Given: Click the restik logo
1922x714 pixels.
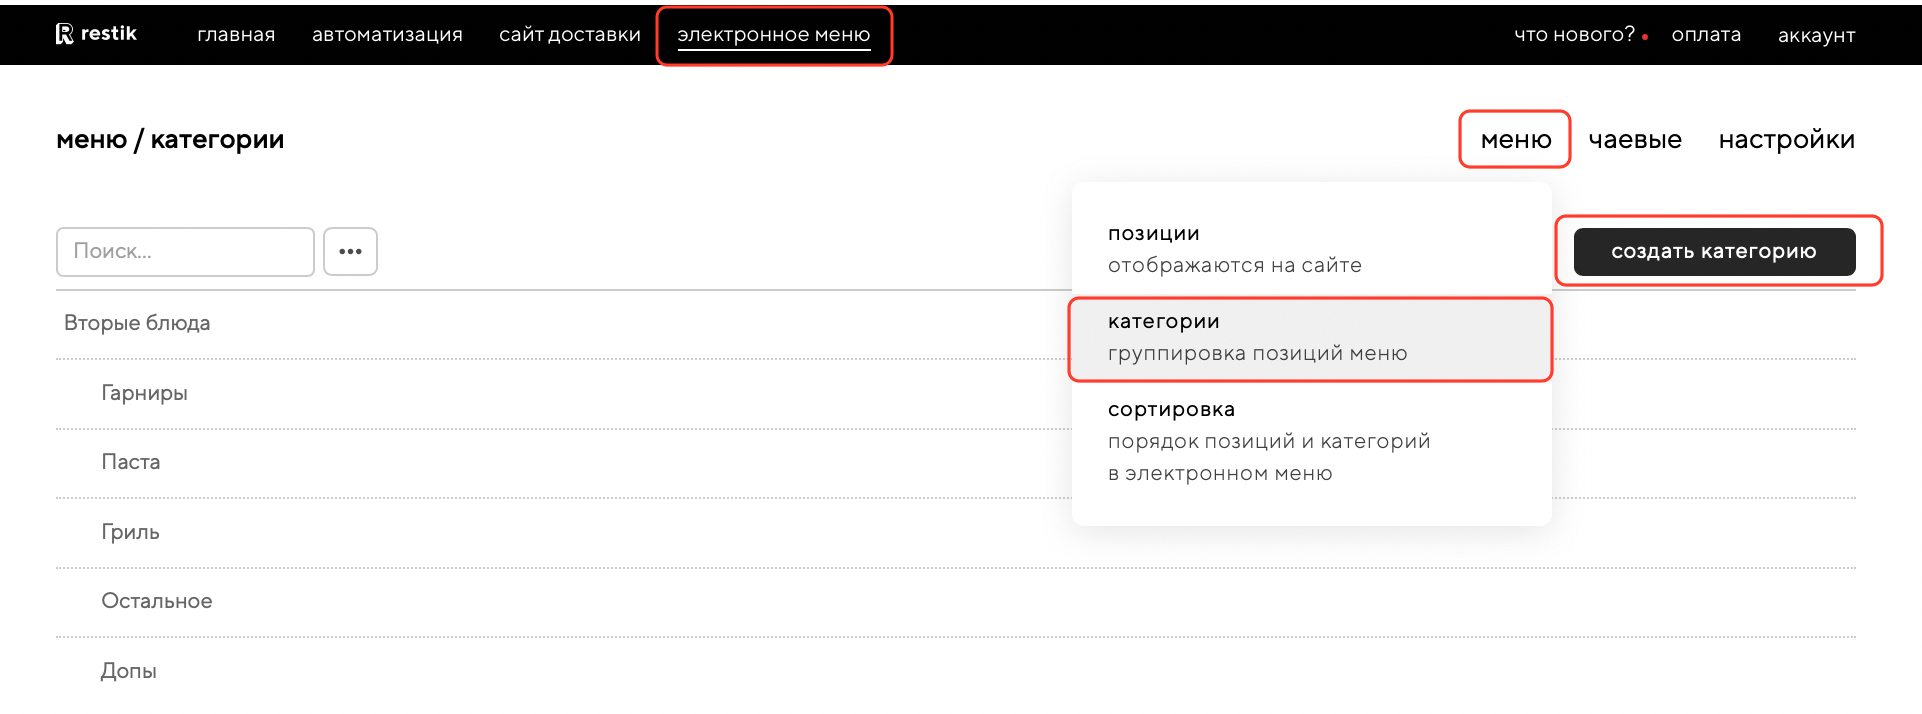Looking at the screenshot, I should pyautogui.click(x=96, y=34).
